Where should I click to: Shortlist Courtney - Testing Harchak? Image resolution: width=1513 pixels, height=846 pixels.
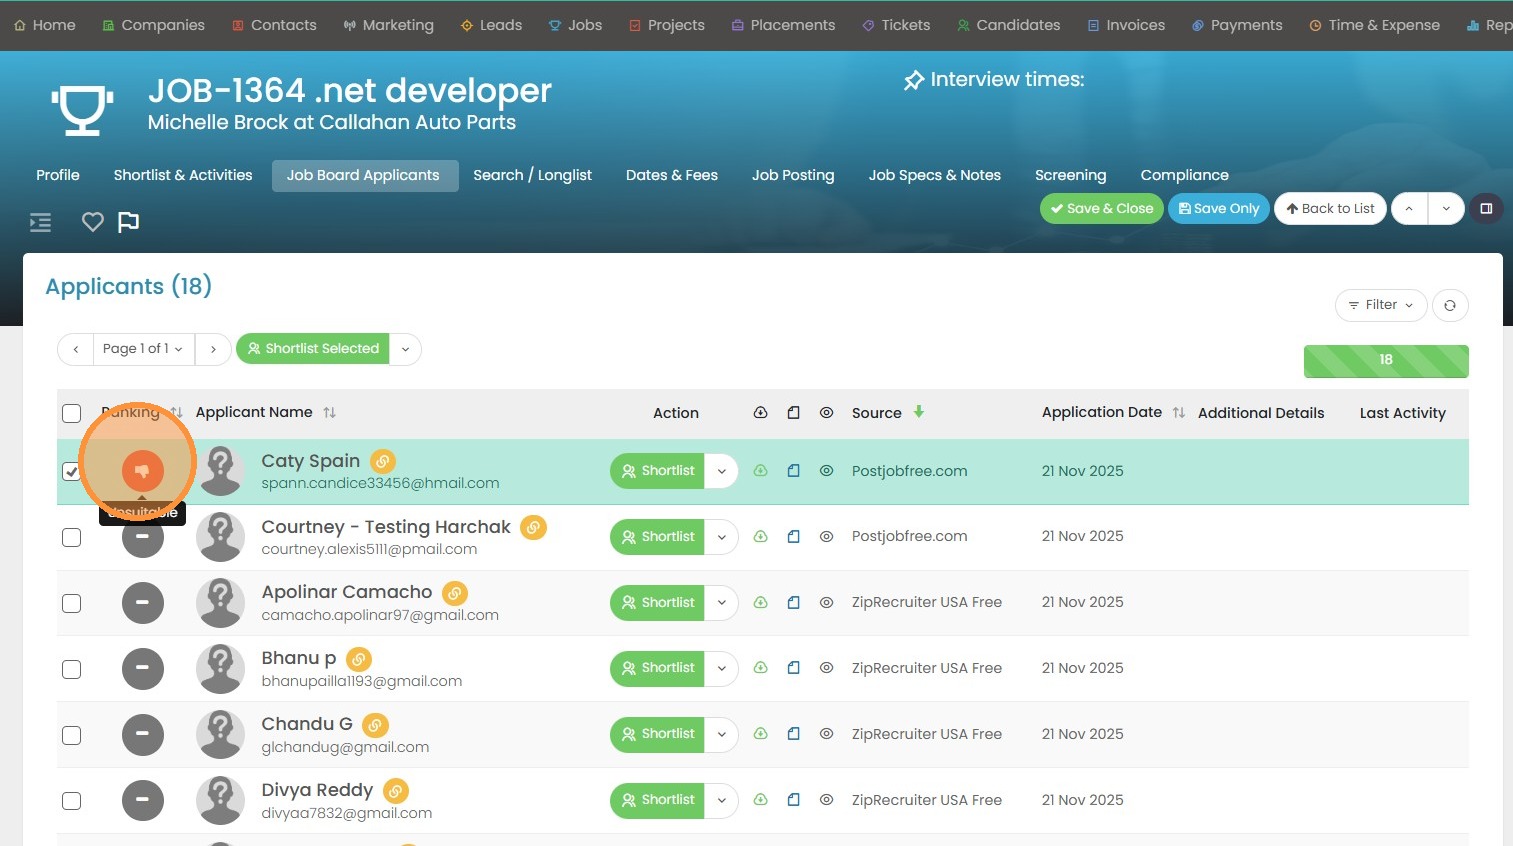[x=658, y=537]
